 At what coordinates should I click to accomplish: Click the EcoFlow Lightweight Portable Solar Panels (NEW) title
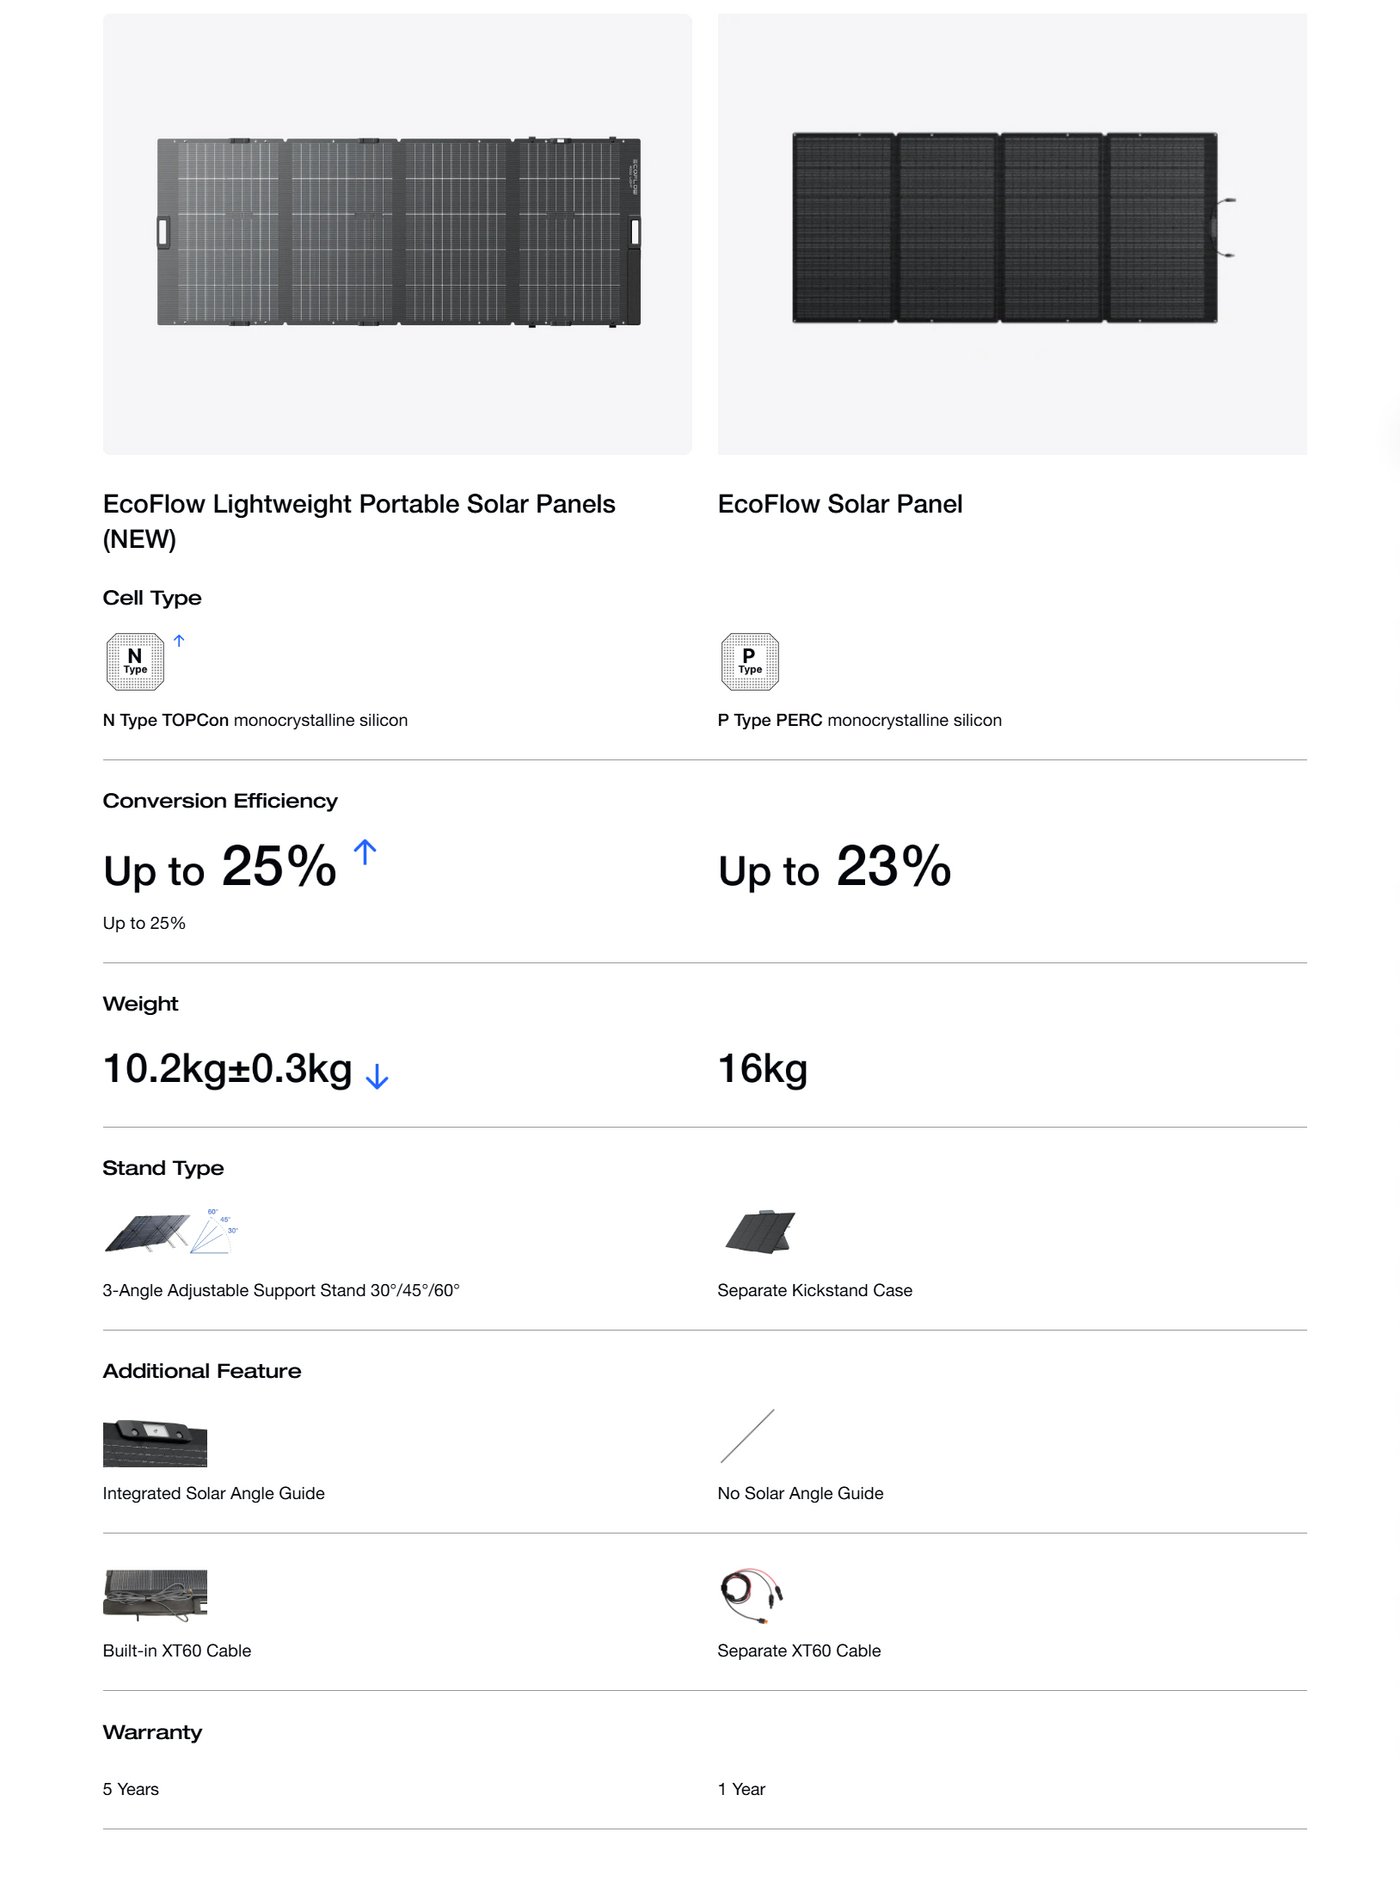[359, 521]
